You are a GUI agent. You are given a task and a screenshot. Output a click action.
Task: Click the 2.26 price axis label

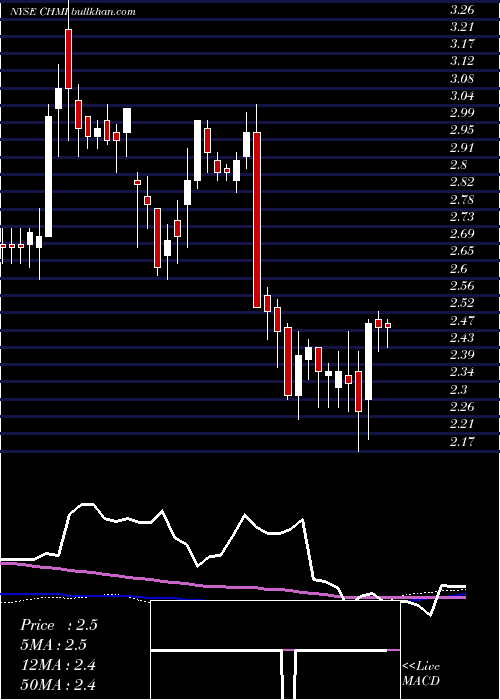462,407
